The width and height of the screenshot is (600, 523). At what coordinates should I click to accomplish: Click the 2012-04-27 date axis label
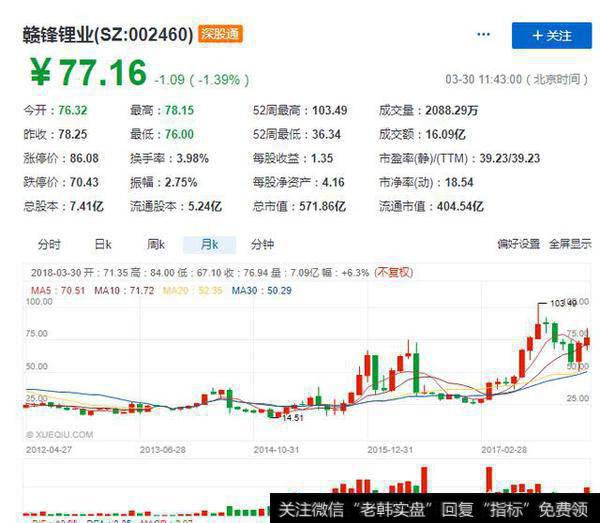coord(49,450)
